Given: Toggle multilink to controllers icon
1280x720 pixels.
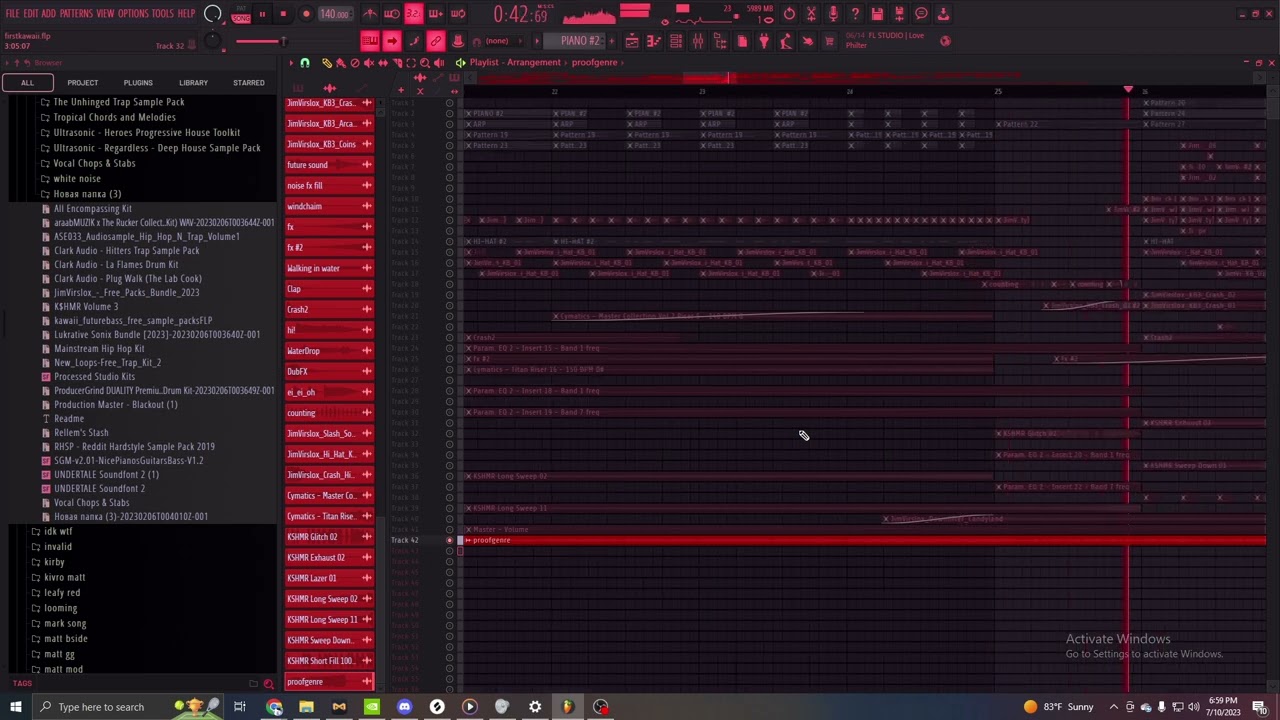Looking at the screenshot, I should [x=436, y=41].
